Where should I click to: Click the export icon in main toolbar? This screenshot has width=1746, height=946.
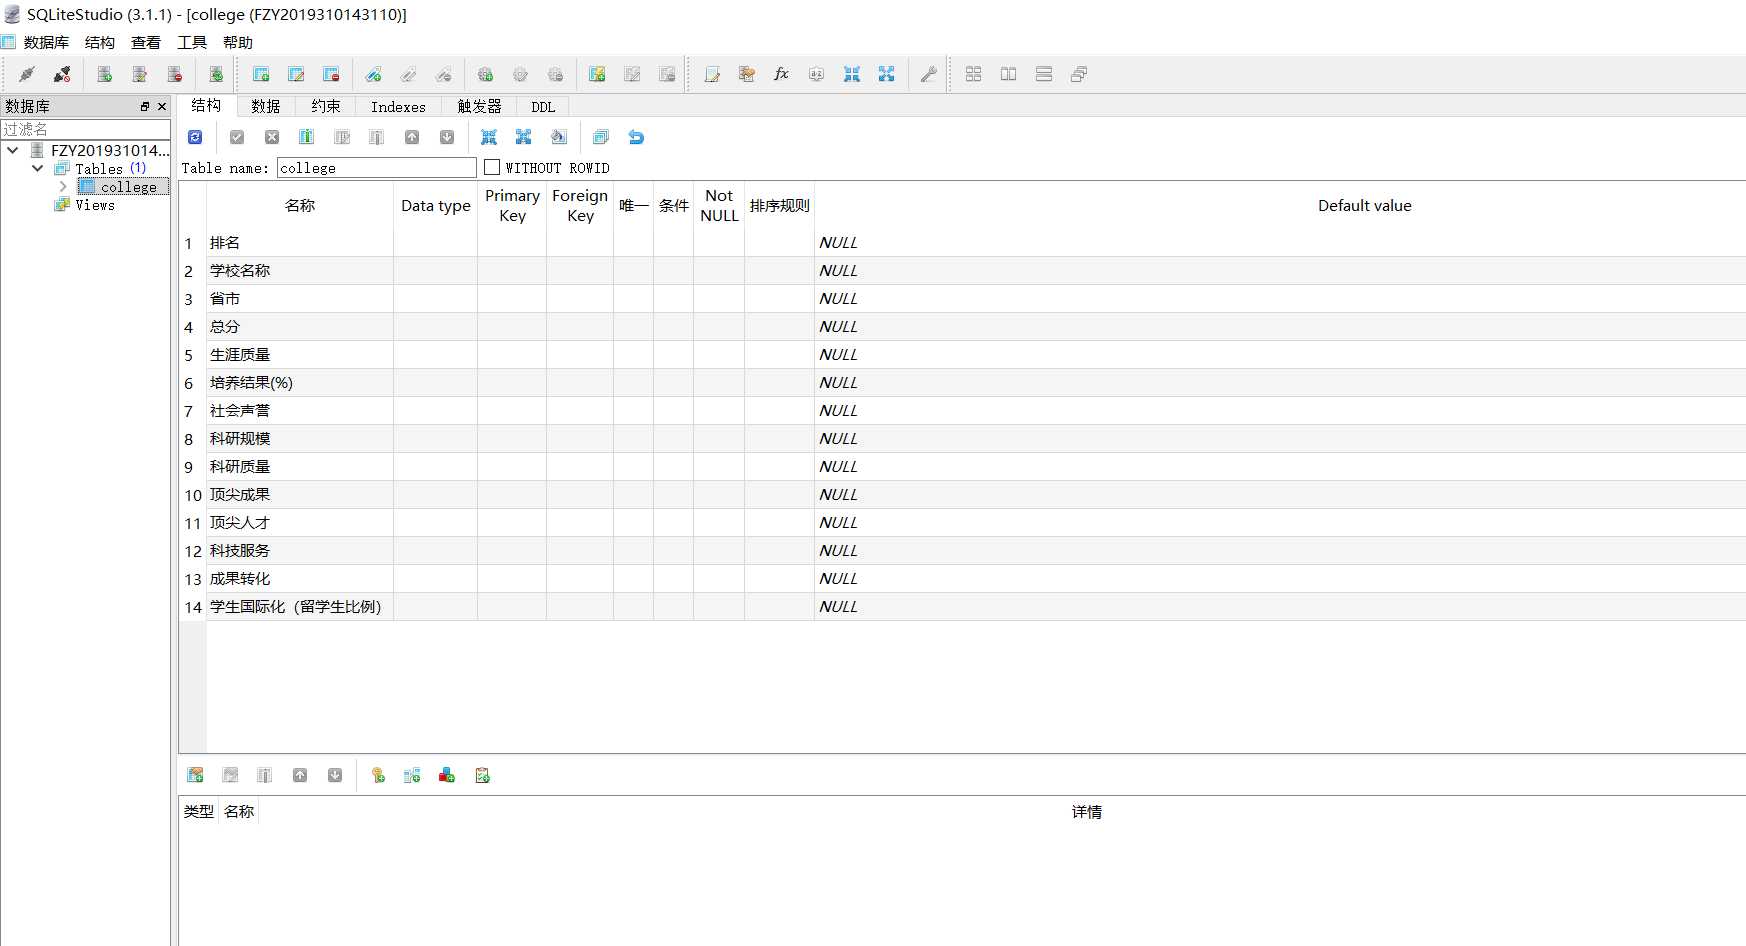pyautogui.click(x=886, y=74)
